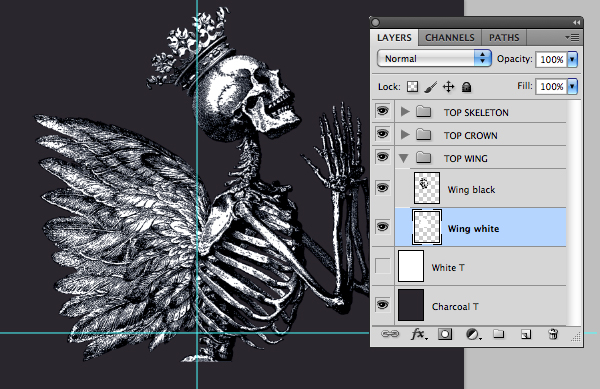The image size is (600, 389).
Task: Select the Wing black layer thumbnail
Action: pos(427,188)
